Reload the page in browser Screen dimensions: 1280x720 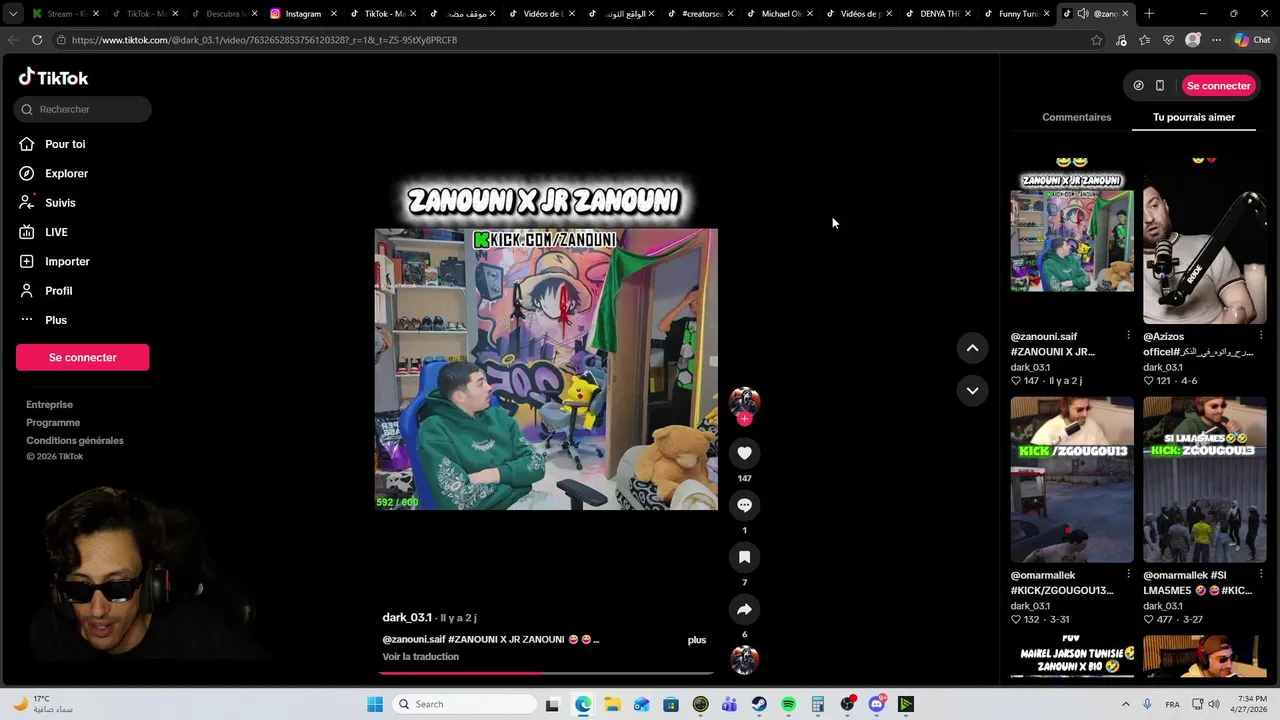(37, 40)
